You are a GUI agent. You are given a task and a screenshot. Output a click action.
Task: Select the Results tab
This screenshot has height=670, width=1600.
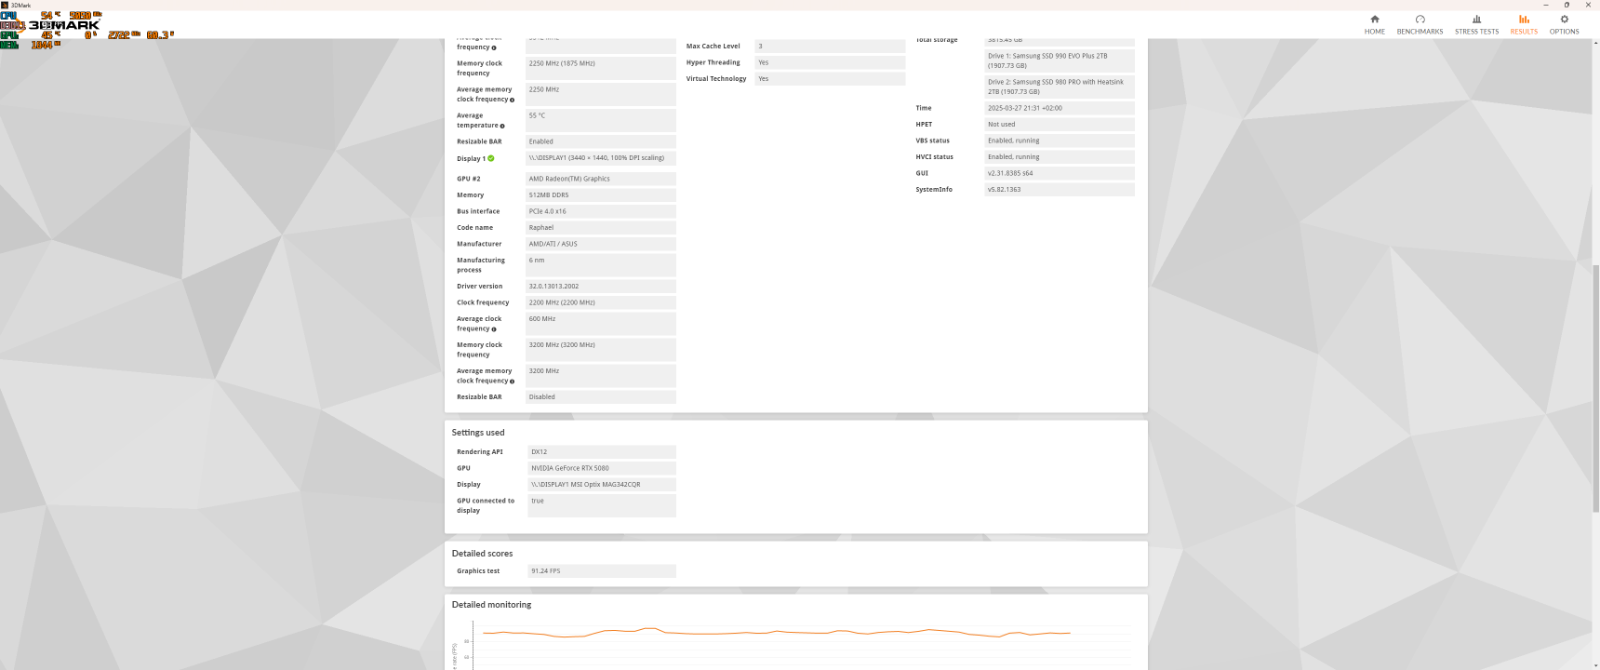(1524, 24)
